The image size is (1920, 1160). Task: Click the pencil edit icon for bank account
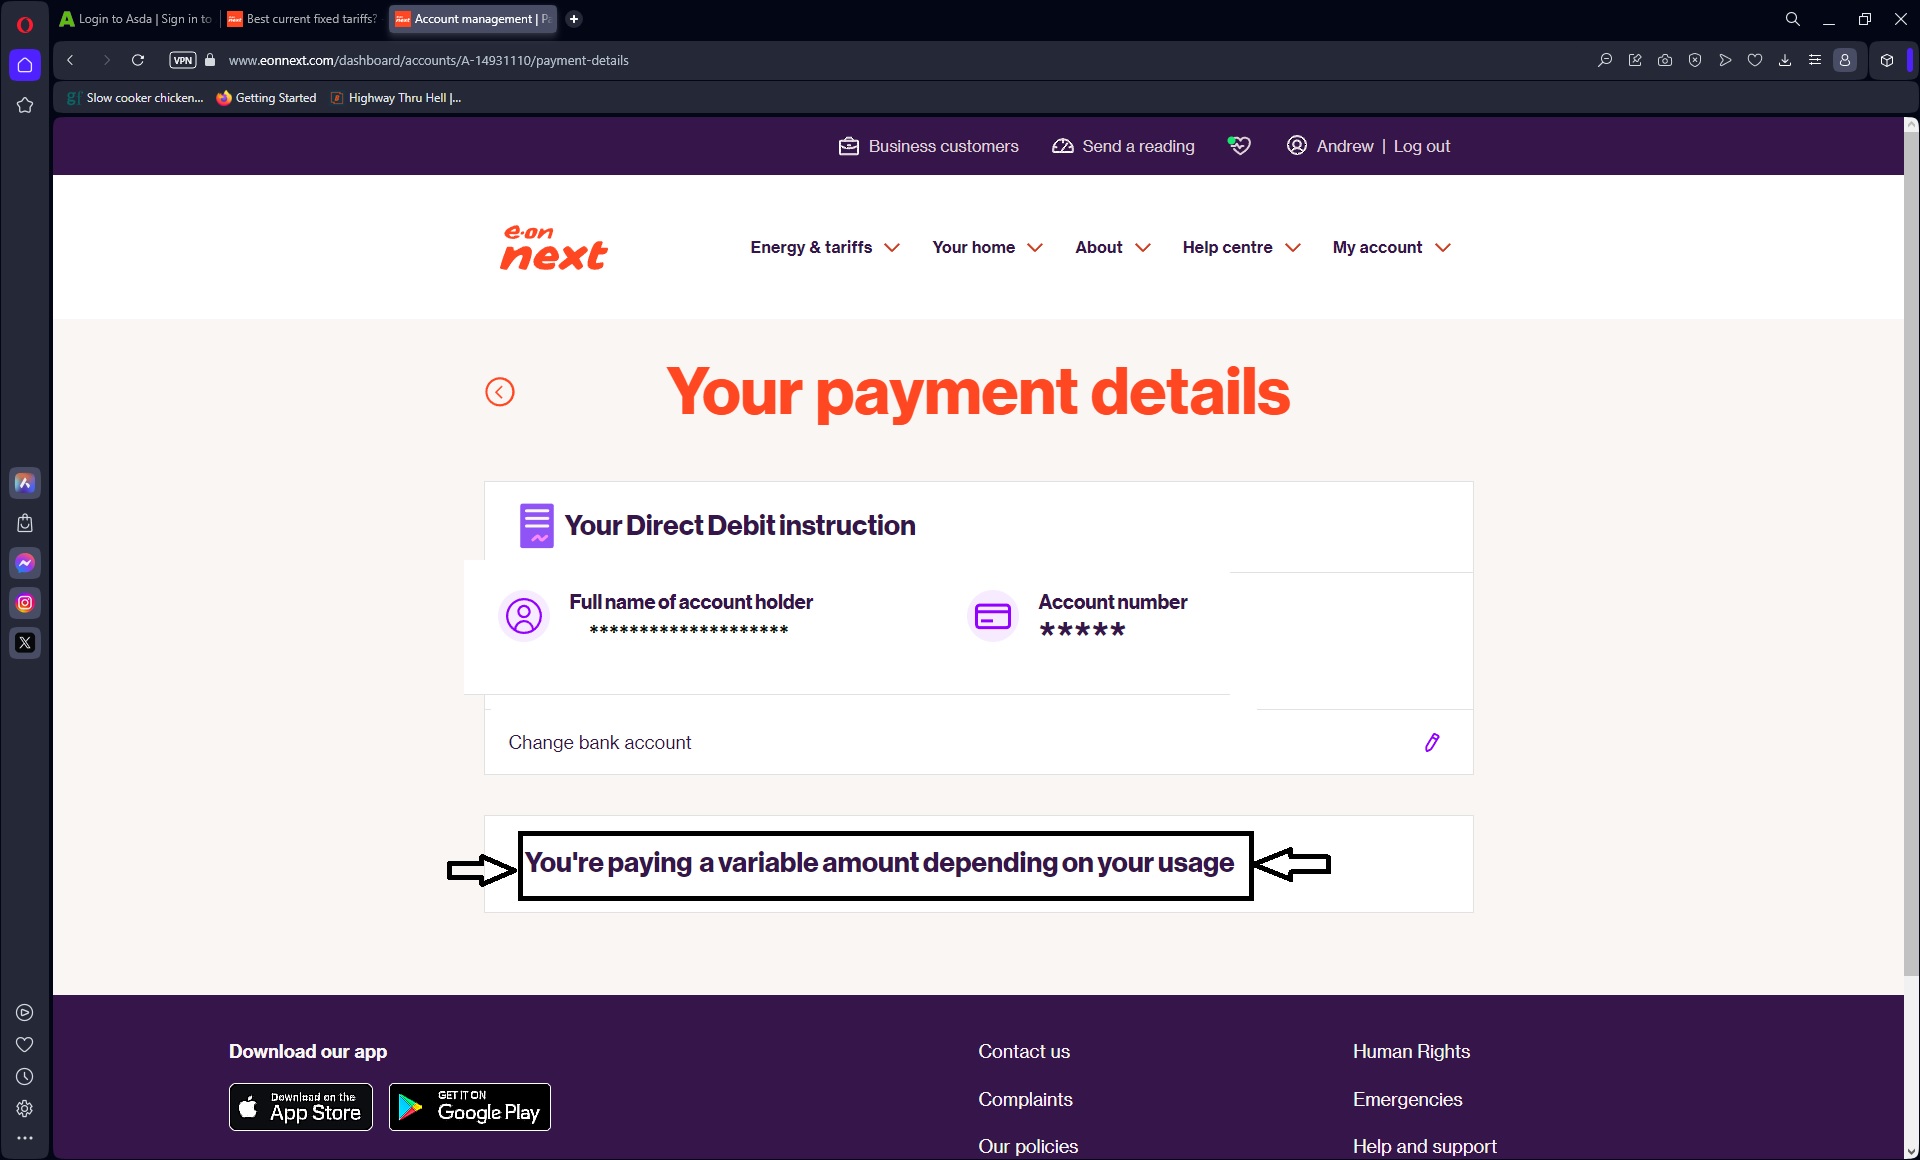click(x=1433, y=742)
